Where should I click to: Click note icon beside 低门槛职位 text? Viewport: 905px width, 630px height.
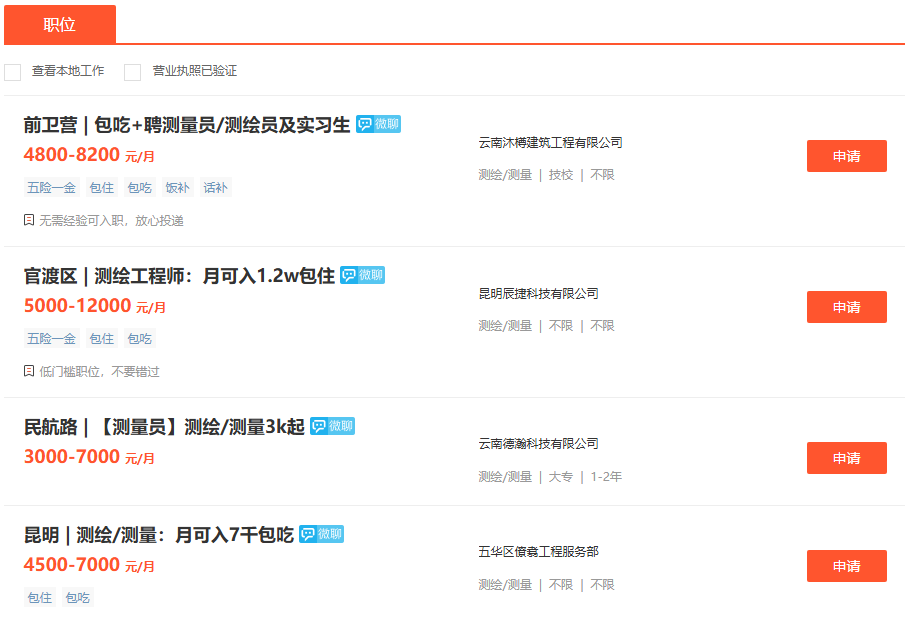[x=29, y=371]
